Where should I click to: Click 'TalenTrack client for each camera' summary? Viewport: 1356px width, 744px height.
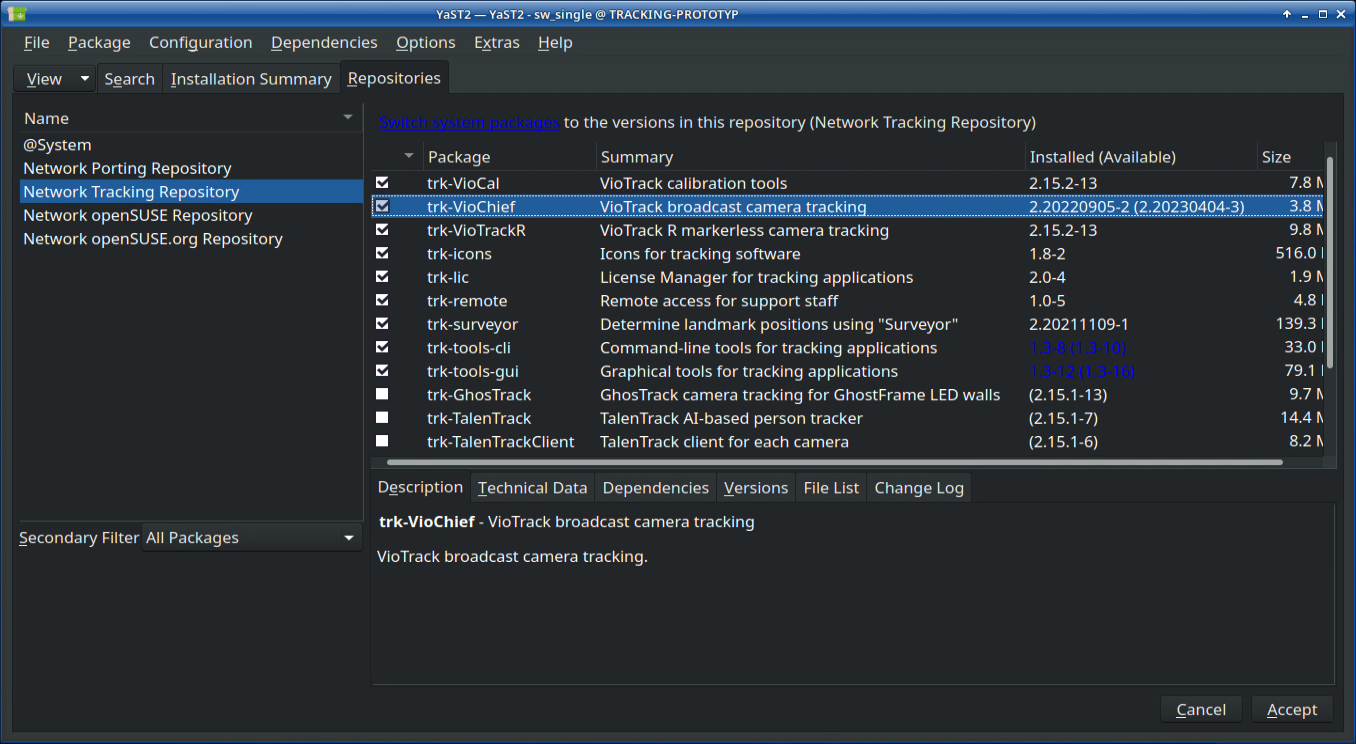tap(724, 442)
